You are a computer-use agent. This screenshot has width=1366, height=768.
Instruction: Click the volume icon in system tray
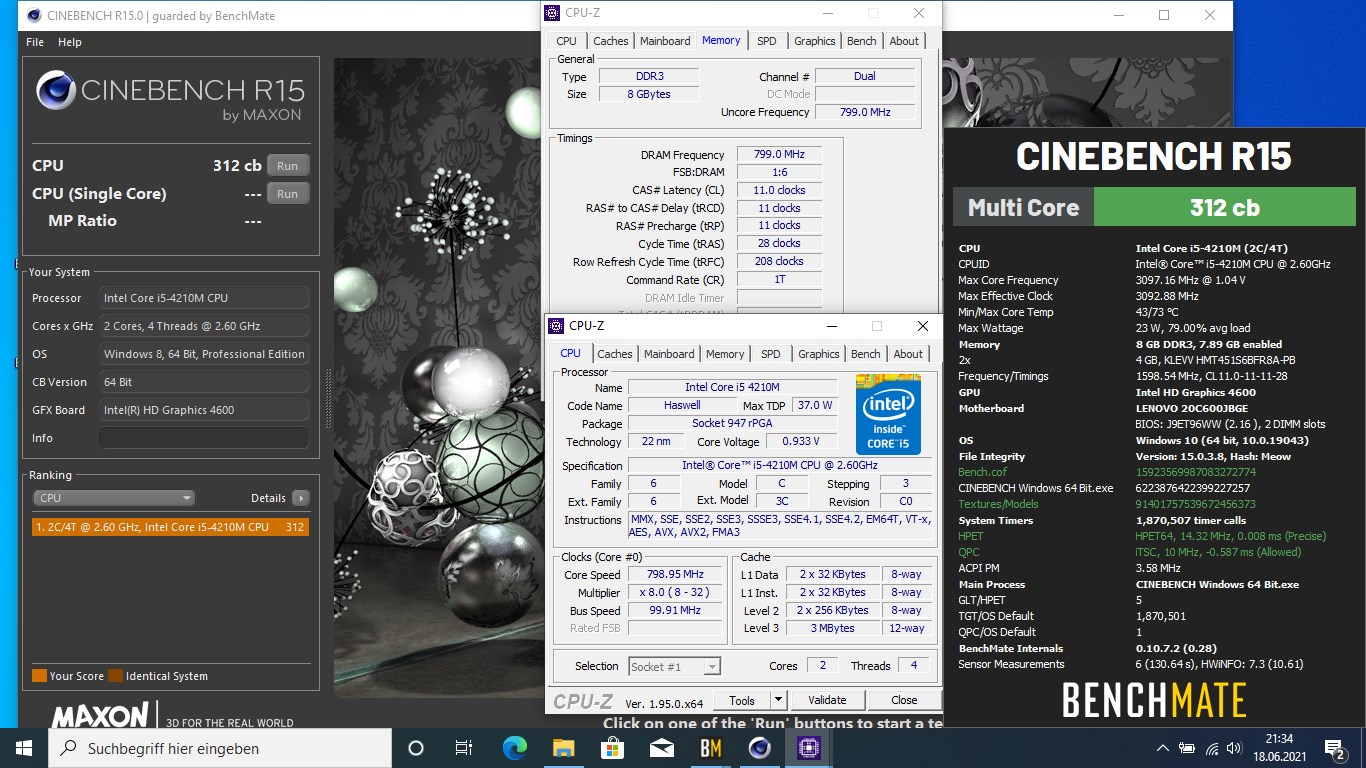(x=1236, y=748)
